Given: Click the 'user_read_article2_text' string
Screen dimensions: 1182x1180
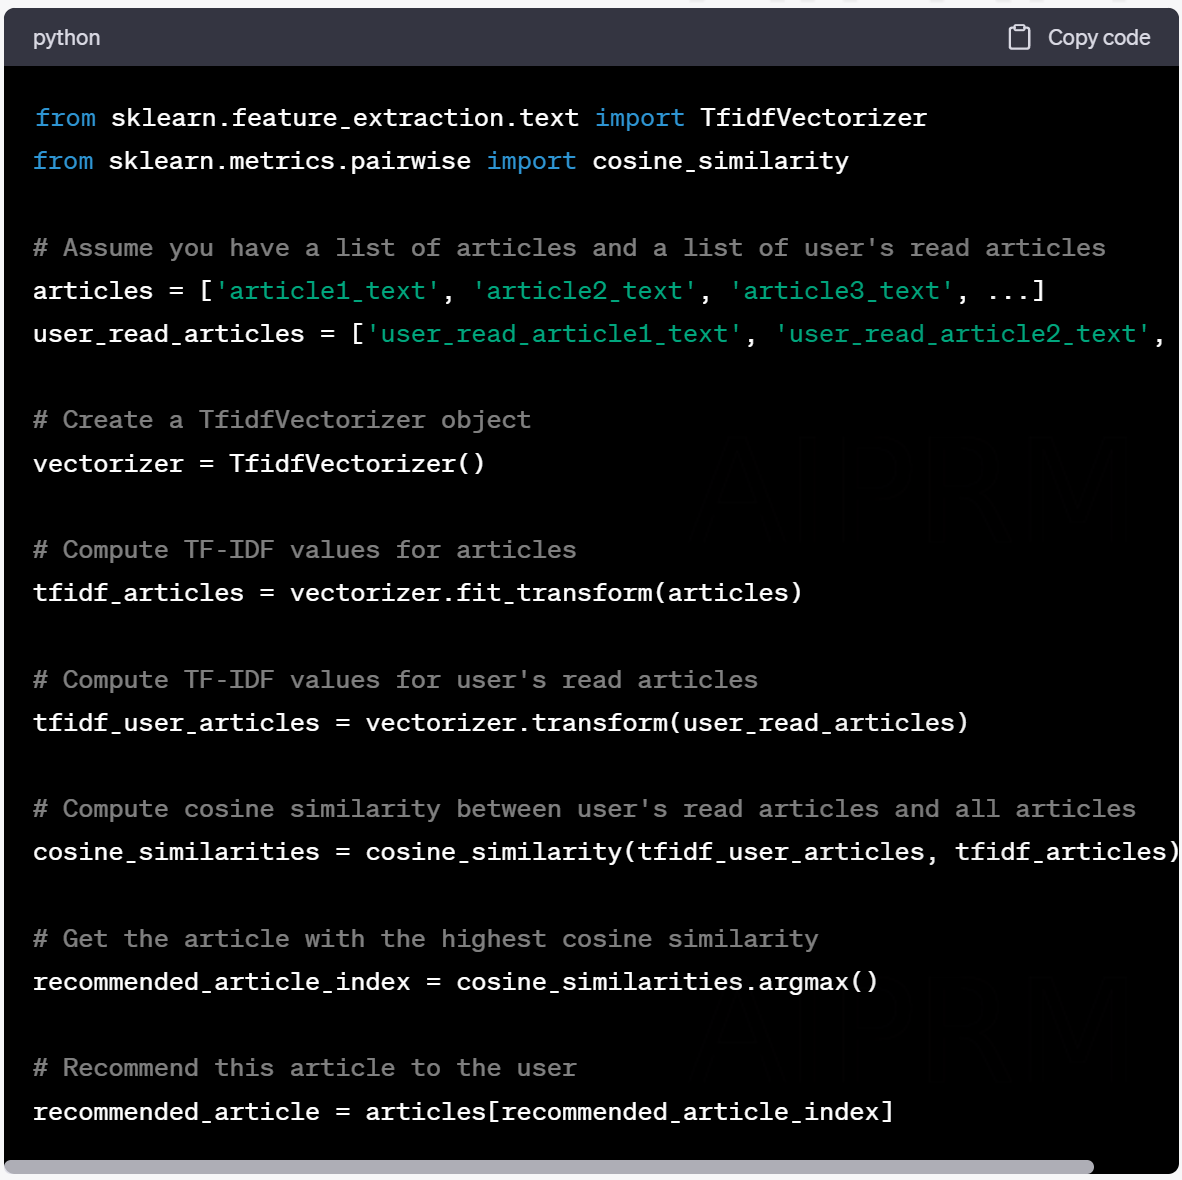Looking at the screenshot, I should click(x=962, y=334).
